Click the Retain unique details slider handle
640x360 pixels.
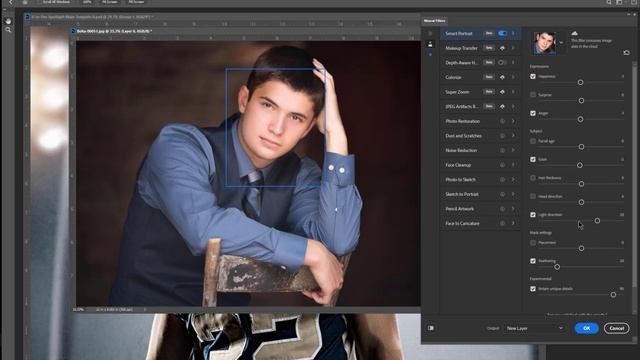pos(613,295)
